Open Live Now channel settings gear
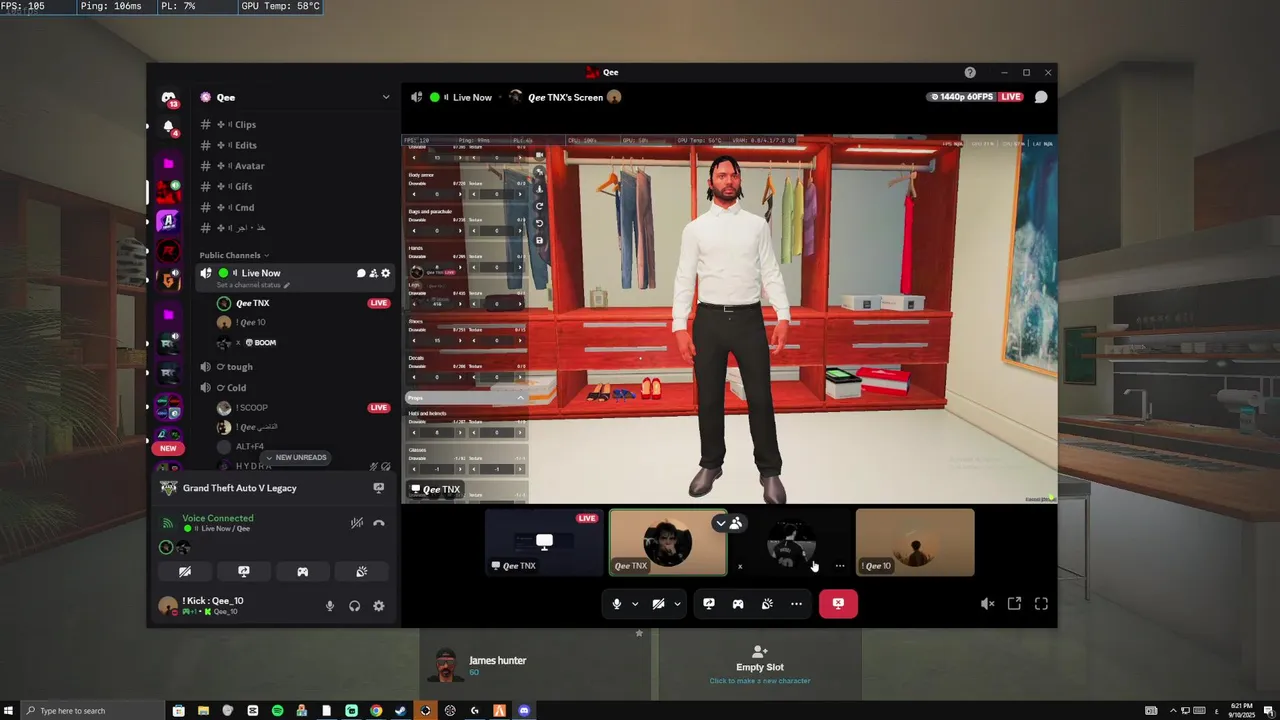1280x720 pixels. click(x=386, y=273)
